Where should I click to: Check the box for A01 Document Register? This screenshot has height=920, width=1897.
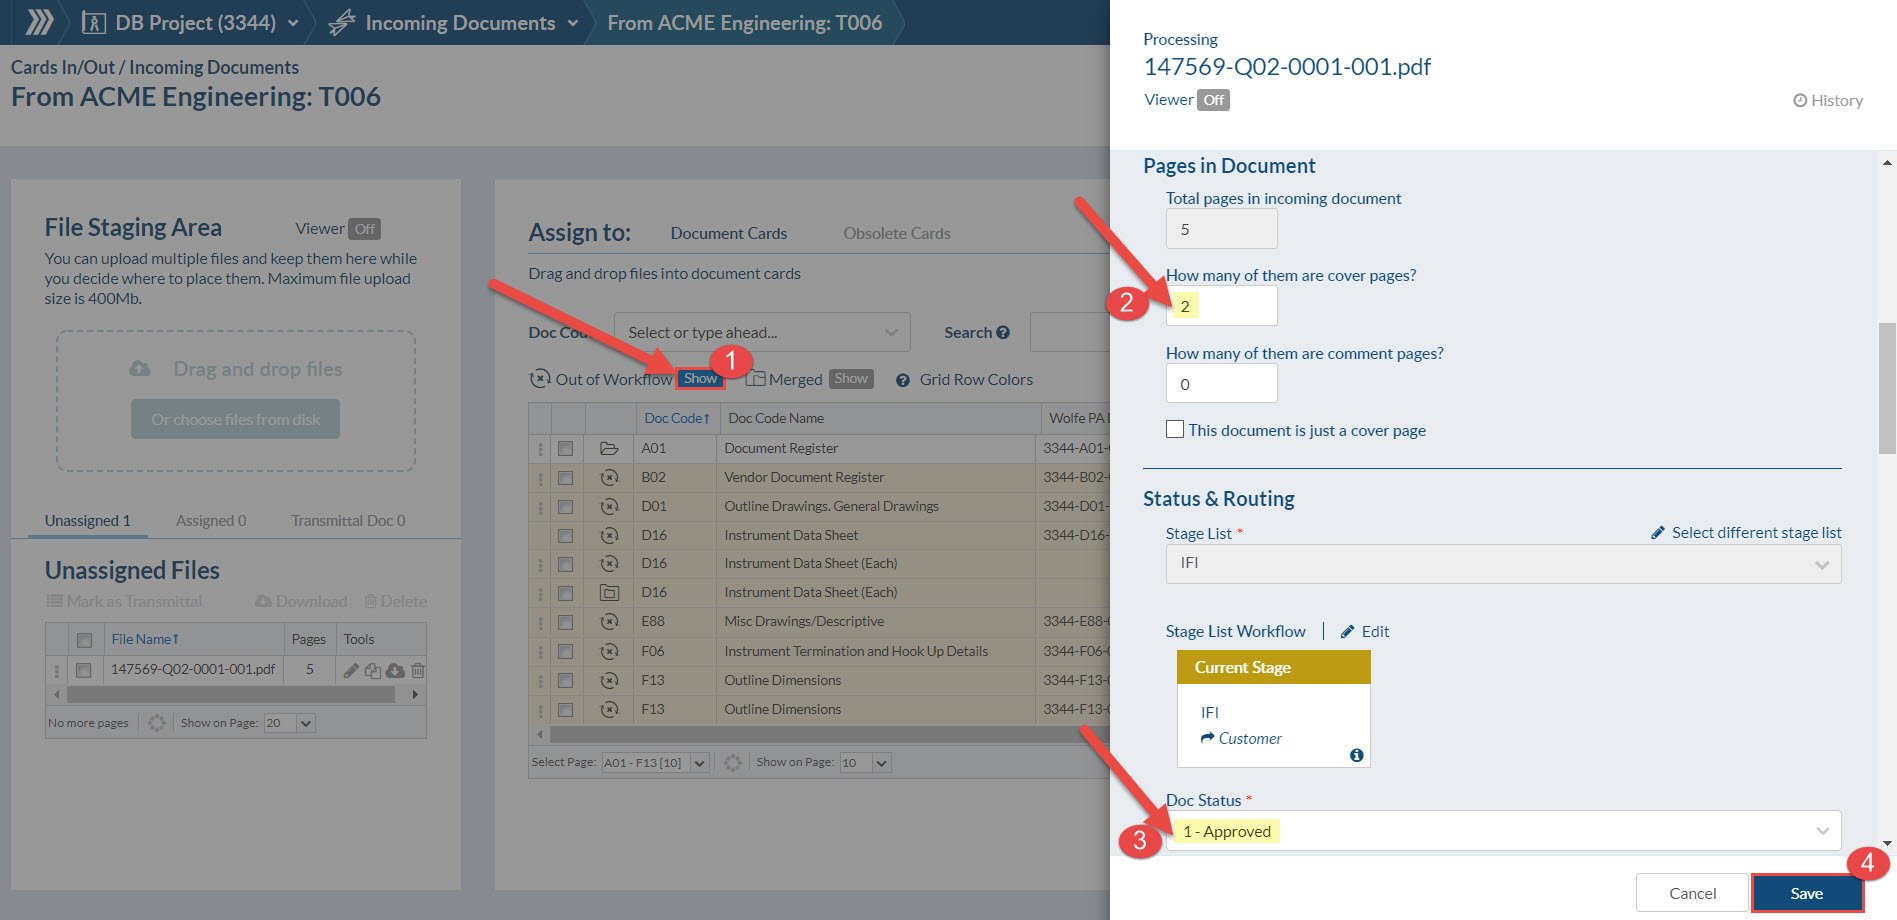pyautogui.click(x=565, y=449)
